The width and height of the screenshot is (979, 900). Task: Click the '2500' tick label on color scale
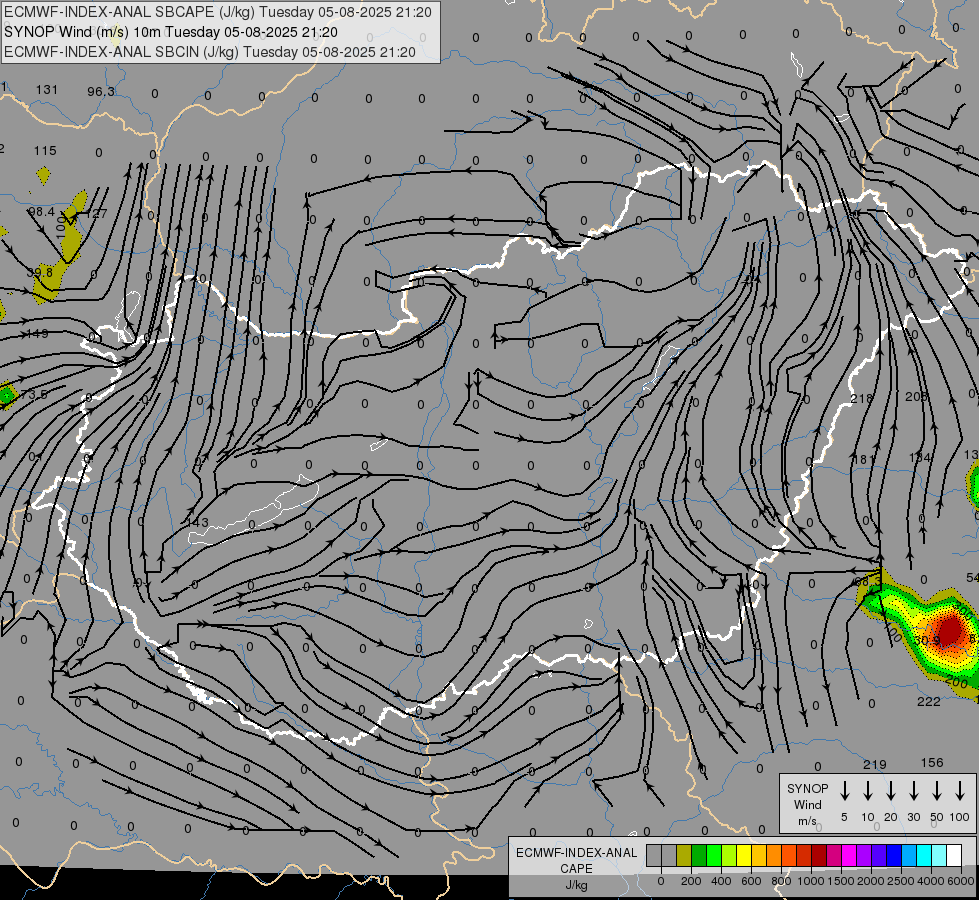[x=900, y=881]
